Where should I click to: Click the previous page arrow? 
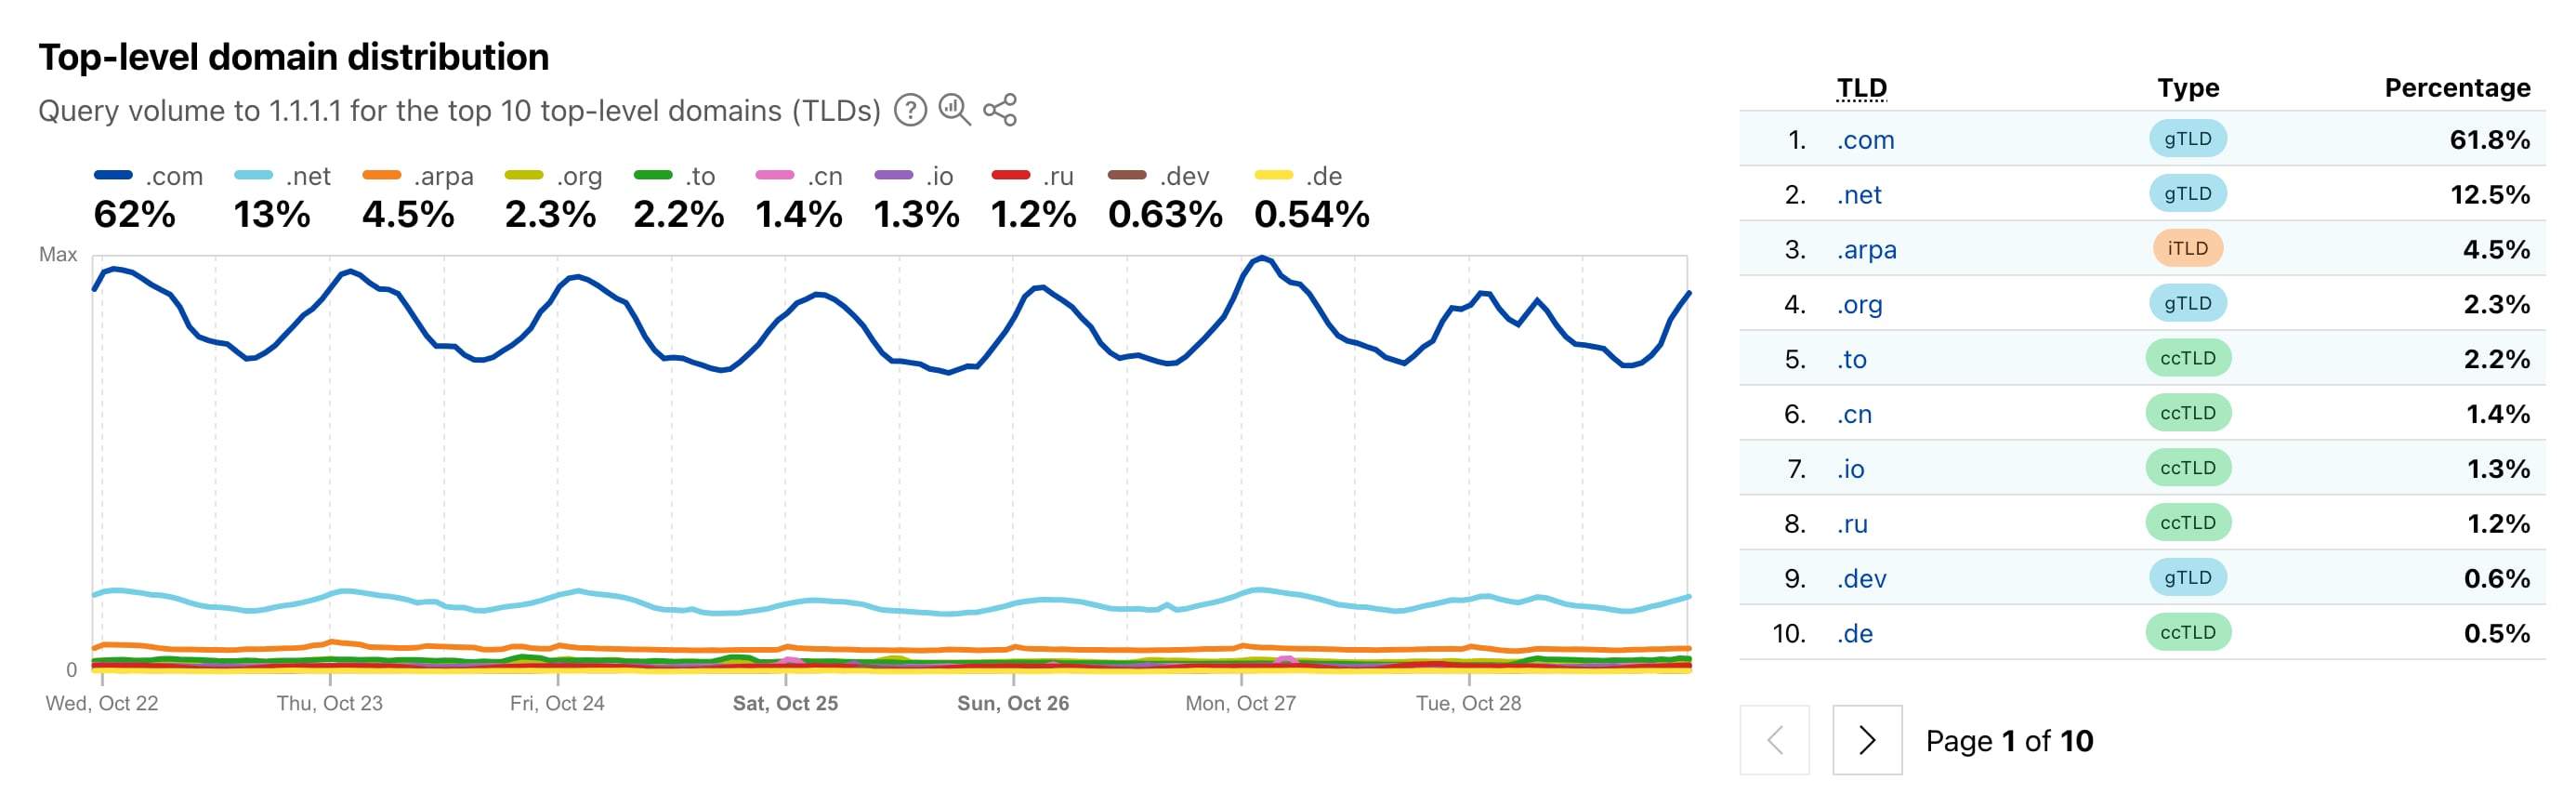tap(1774, 740)
